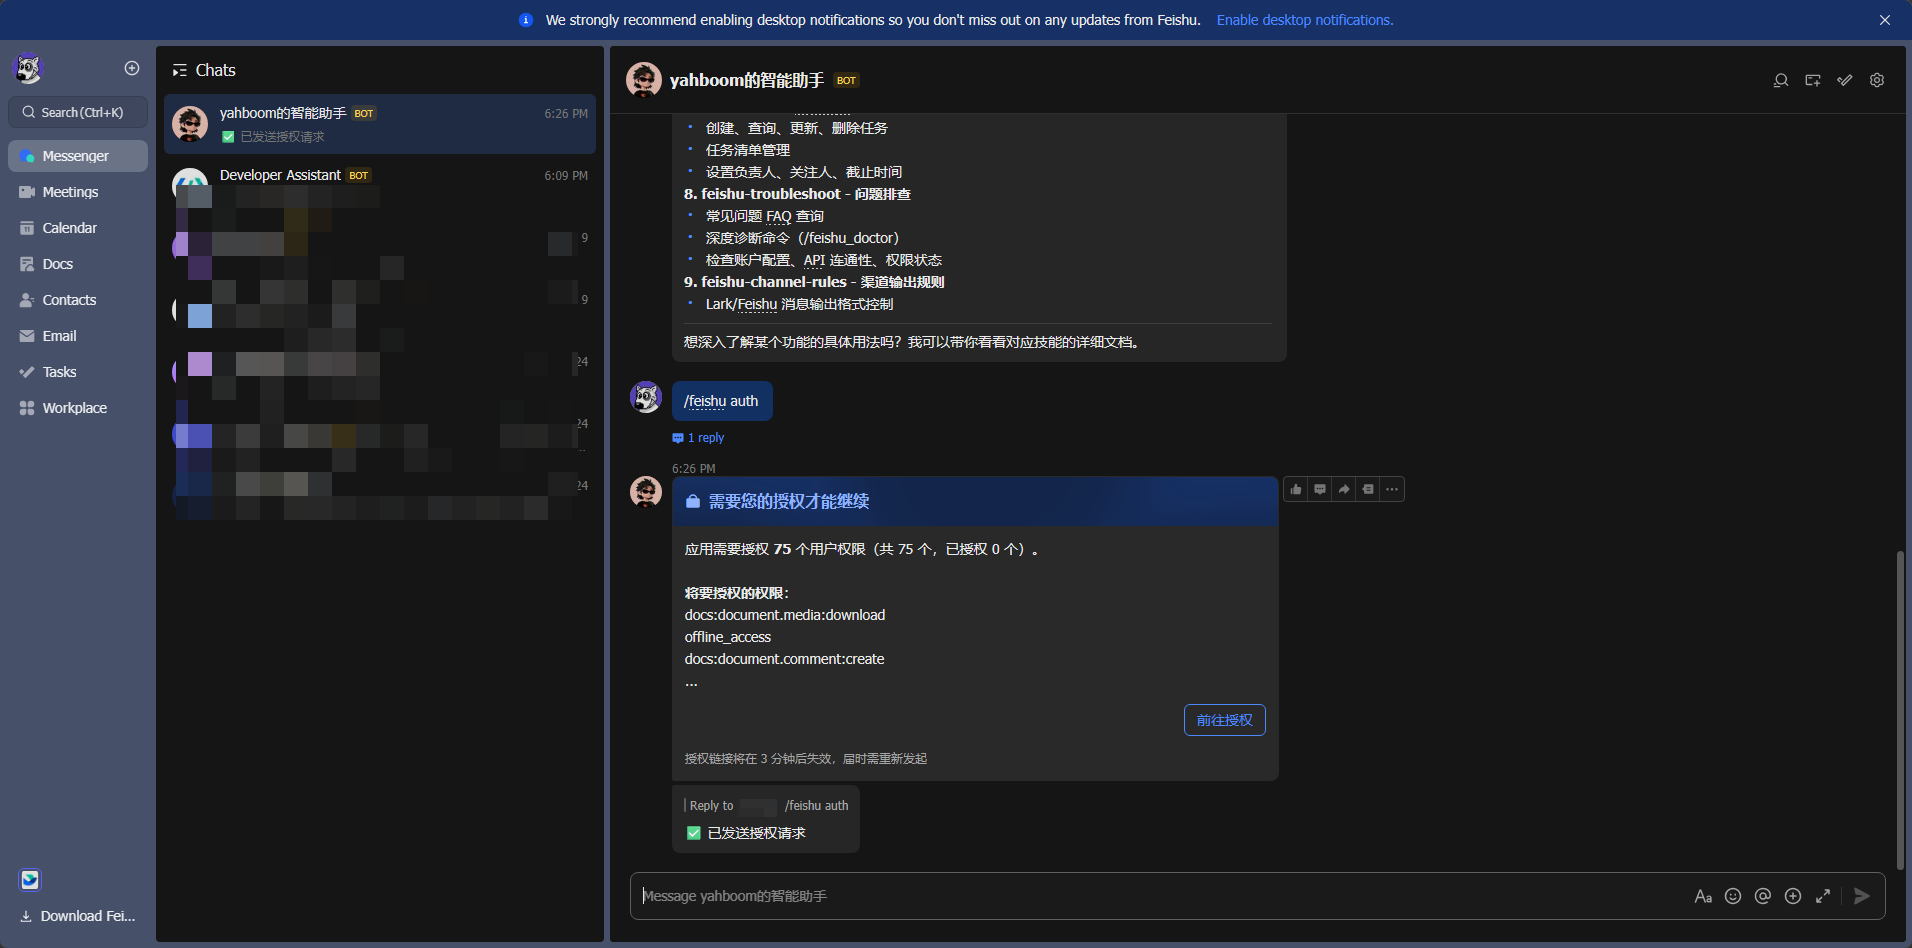Click the Tasks checkmark icon in sidebar
The width and height of the screenshot is (1912, 948).
point(27,372)
